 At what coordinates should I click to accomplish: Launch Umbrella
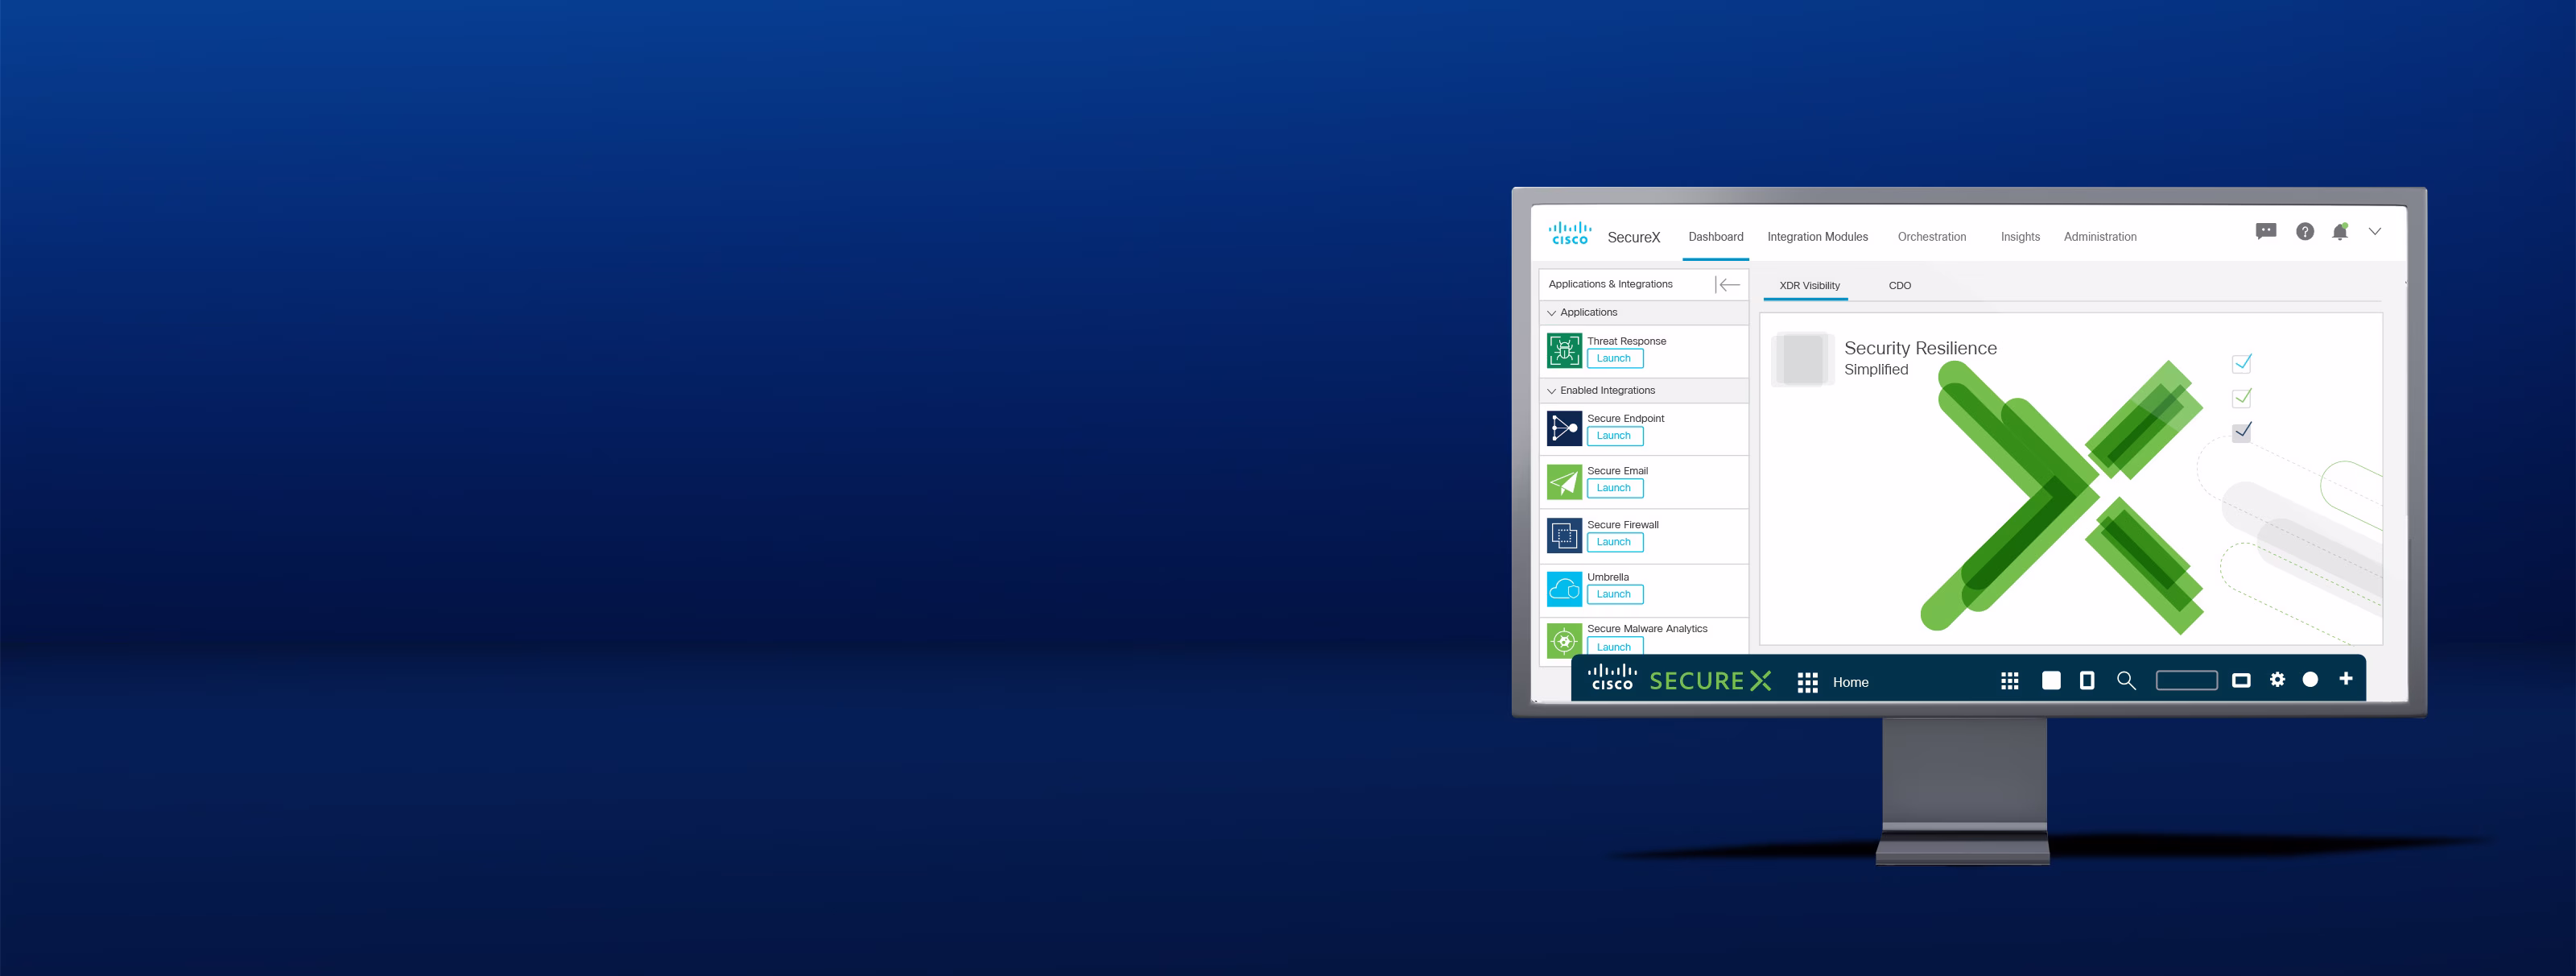[x=1614, y=594]
